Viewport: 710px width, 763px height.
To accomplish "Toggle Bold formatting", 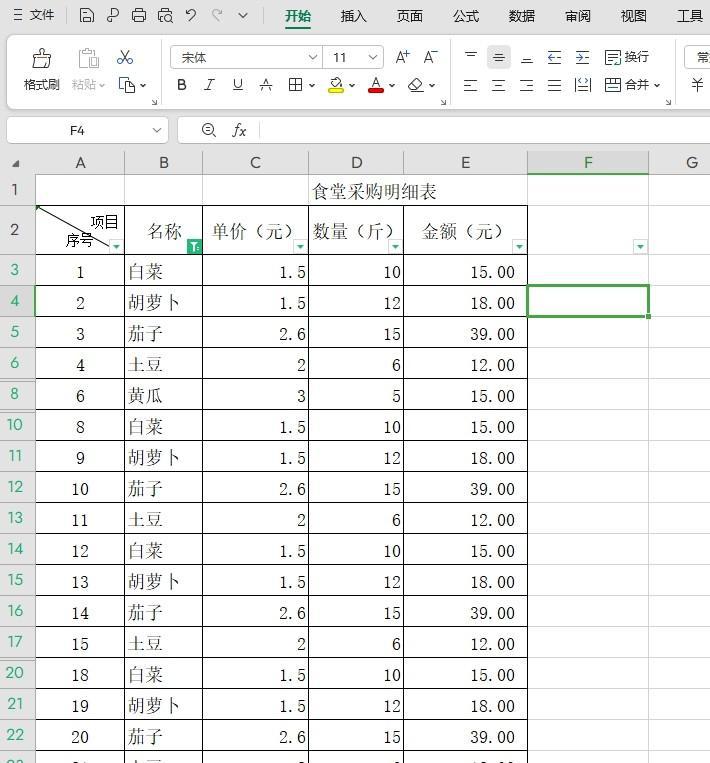I will pyautogui.click(x=182, y=85).
